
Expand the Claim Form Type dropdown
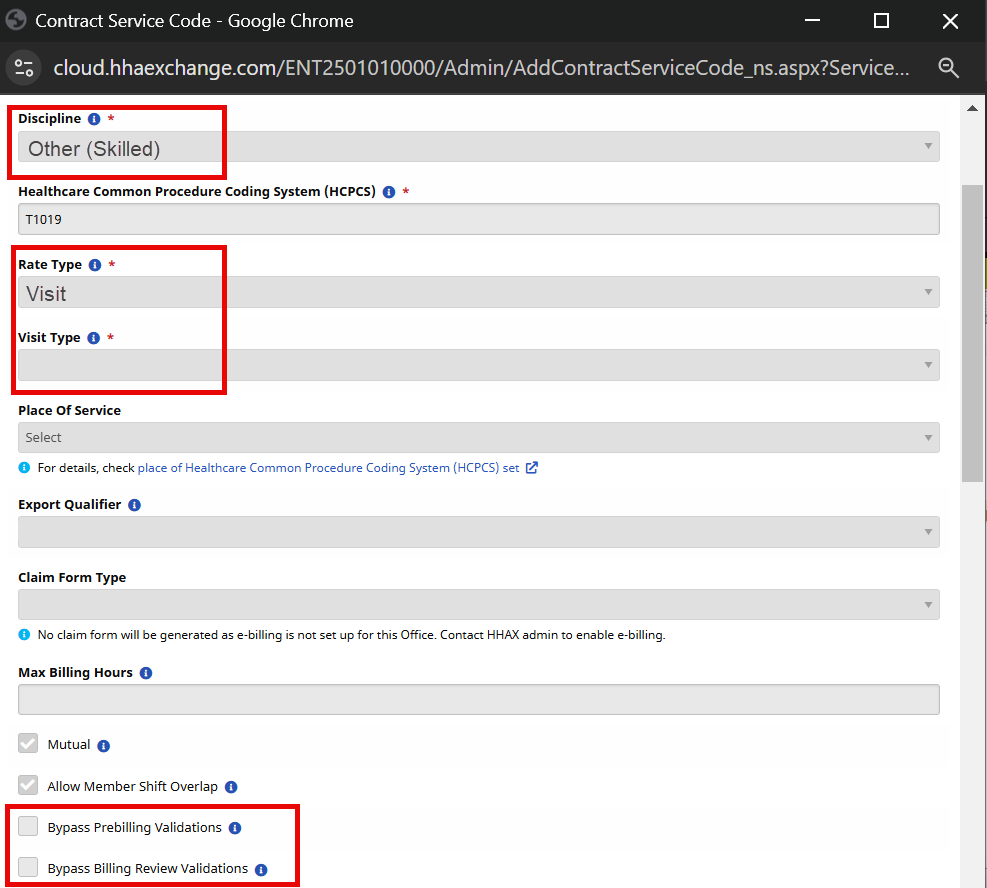(478, 605)
